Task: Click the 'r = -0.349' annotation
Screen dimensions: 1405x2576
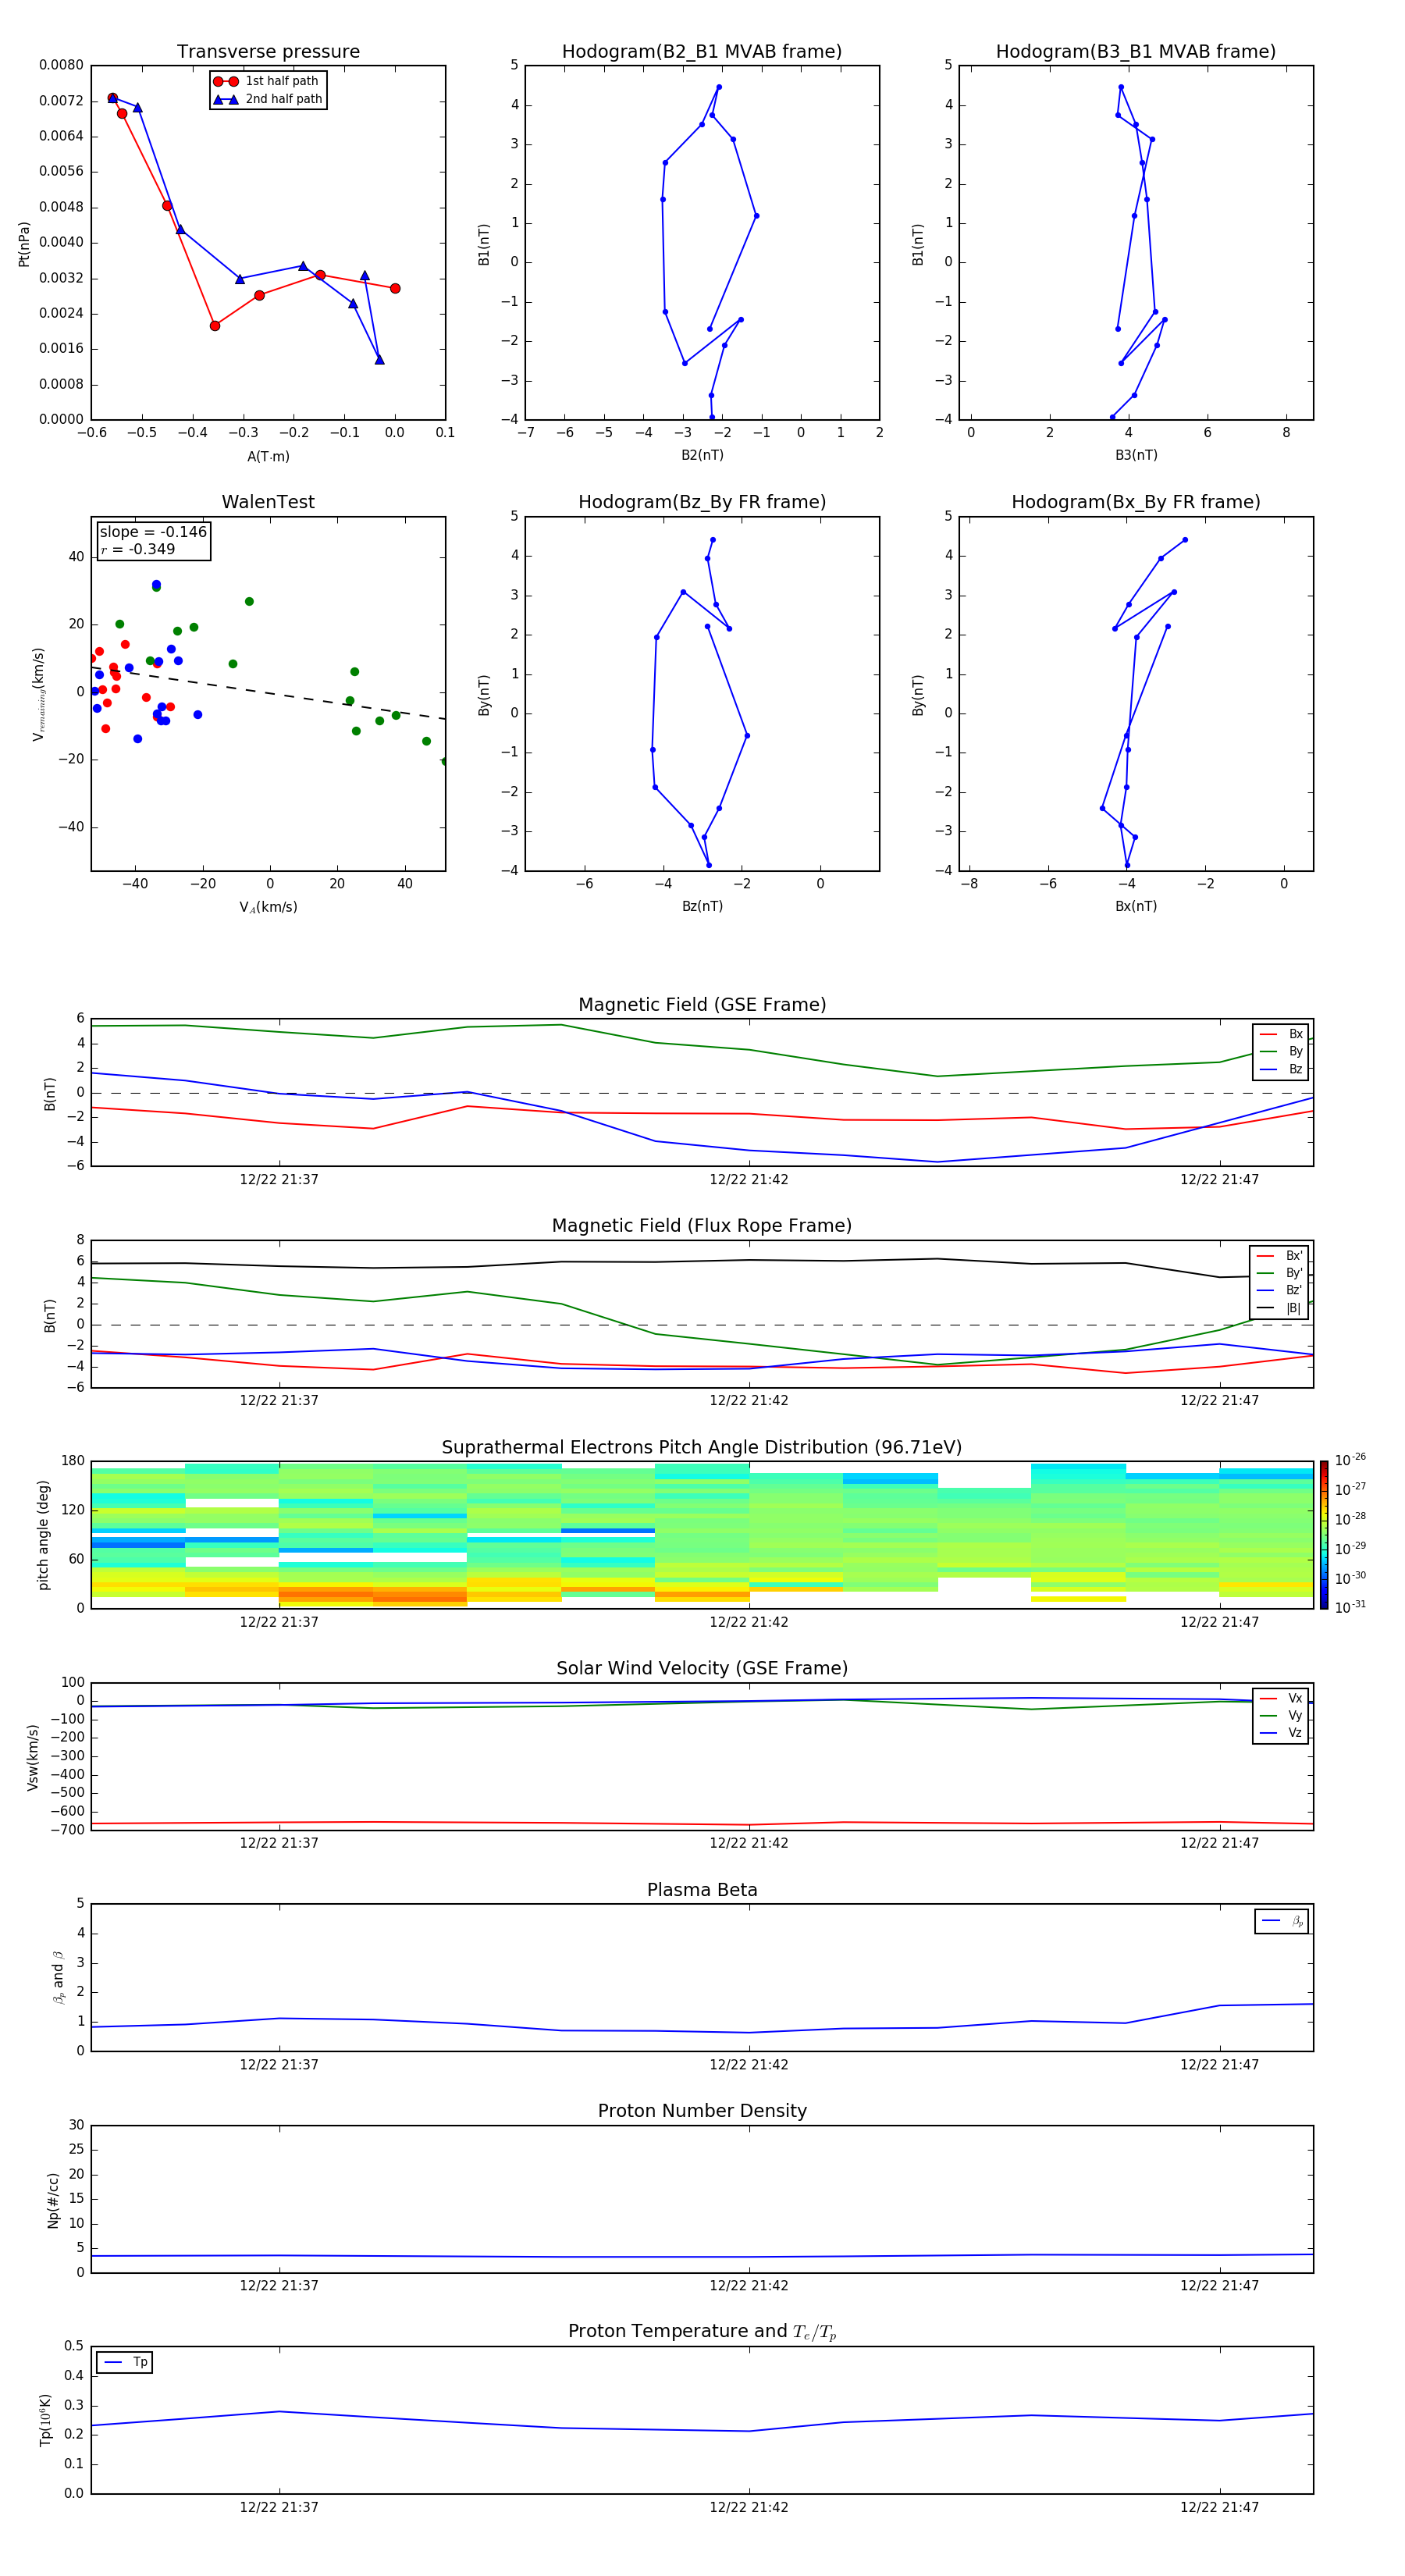Action: pos(138,549)
